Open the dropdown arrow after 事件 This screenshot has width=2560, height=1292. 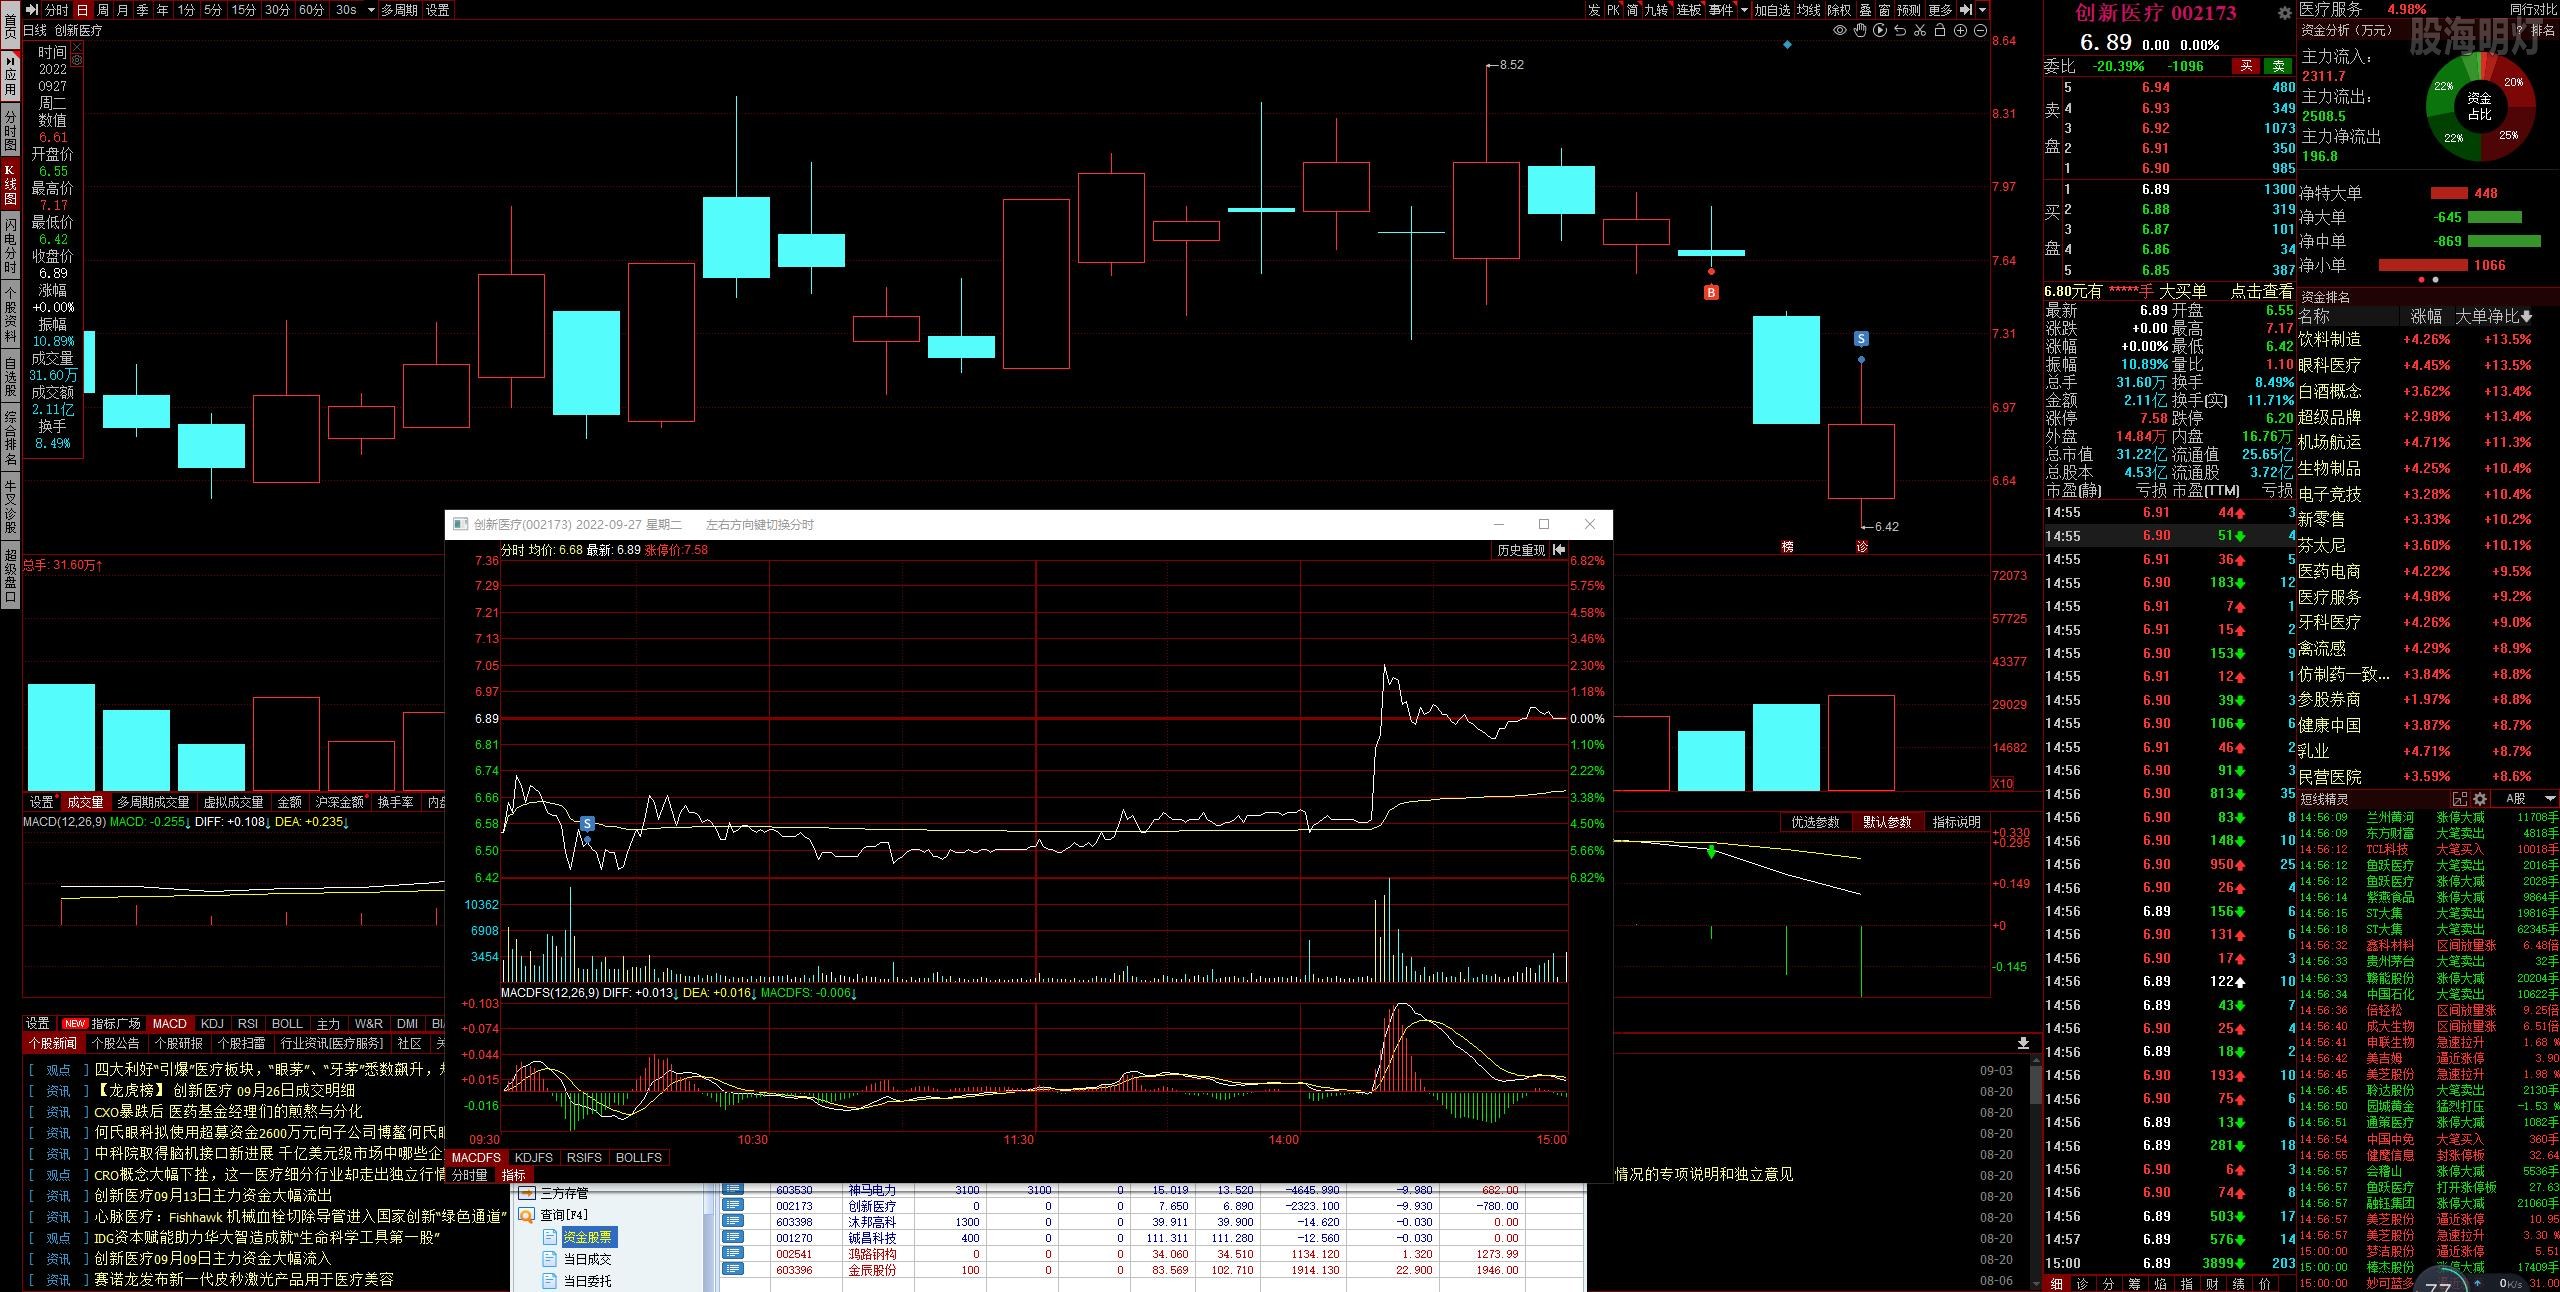coord(1744,10)
